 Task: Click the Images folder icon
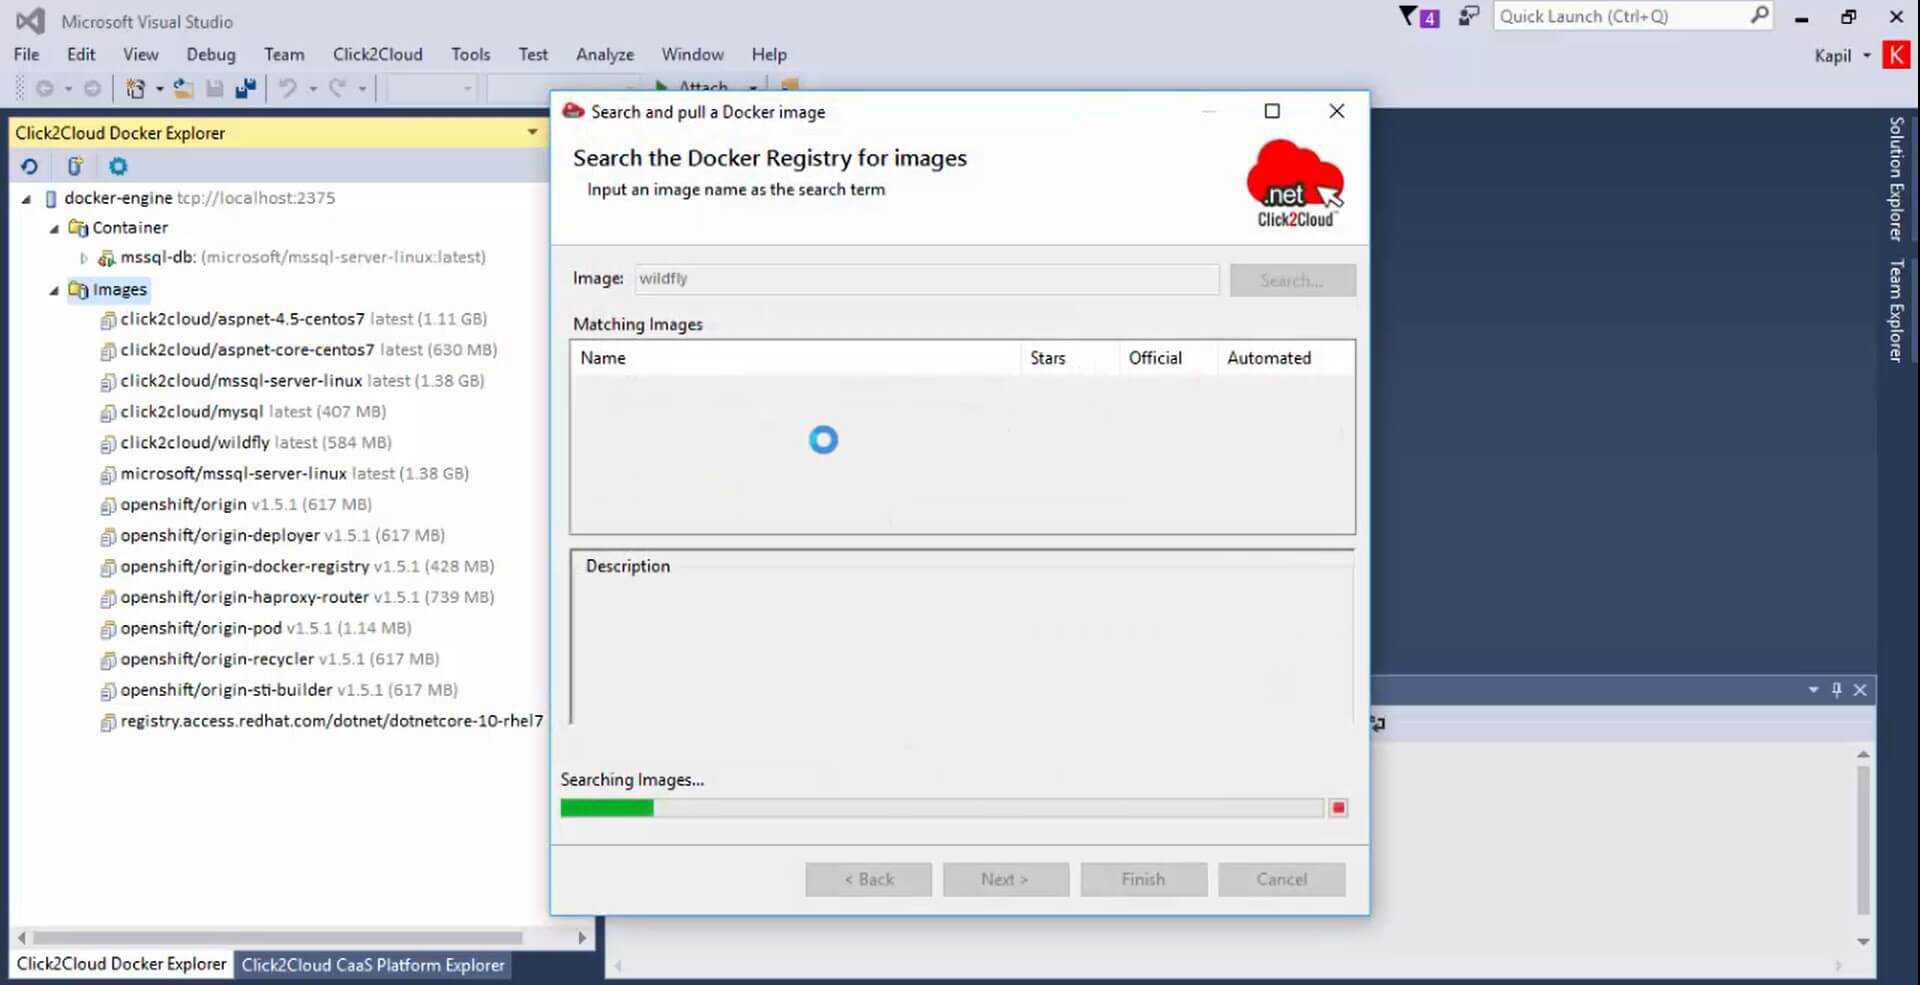pyautogui.click(x=78, y=290)
